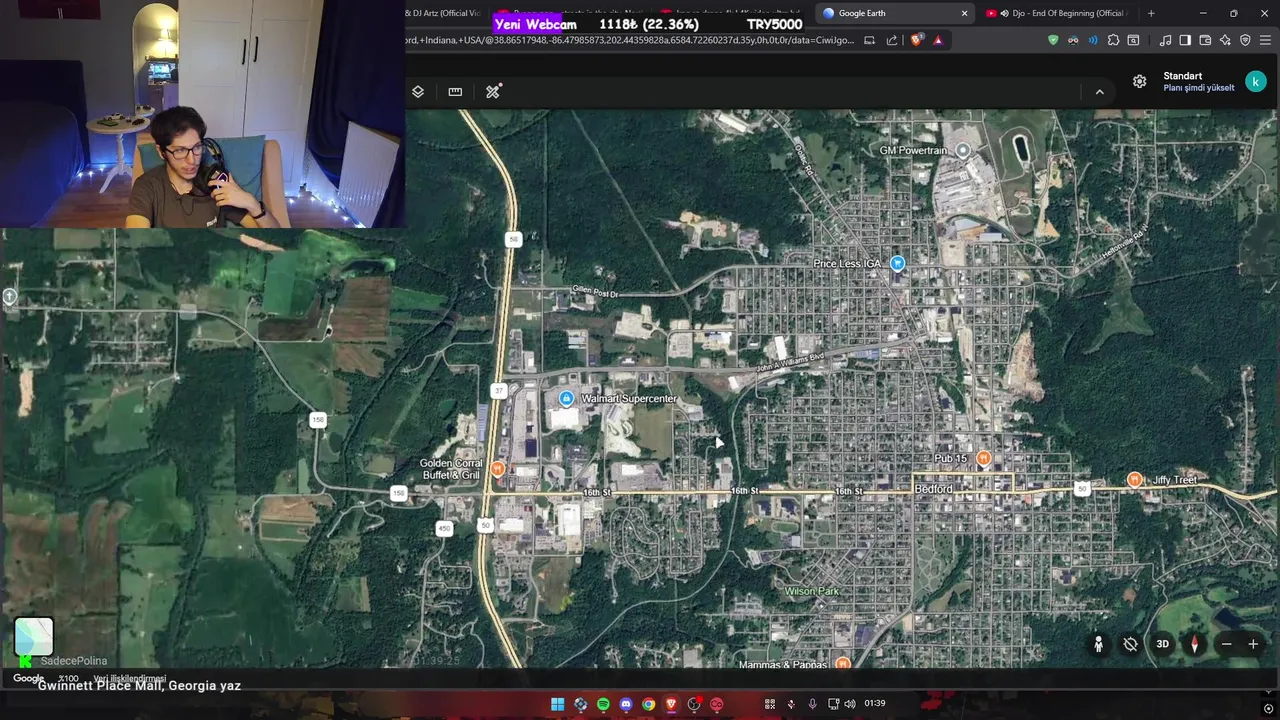The height and width of the screenshot is (720, 1280).
Task: Open the browser hamburger menu
Action: click(1265, 40)
